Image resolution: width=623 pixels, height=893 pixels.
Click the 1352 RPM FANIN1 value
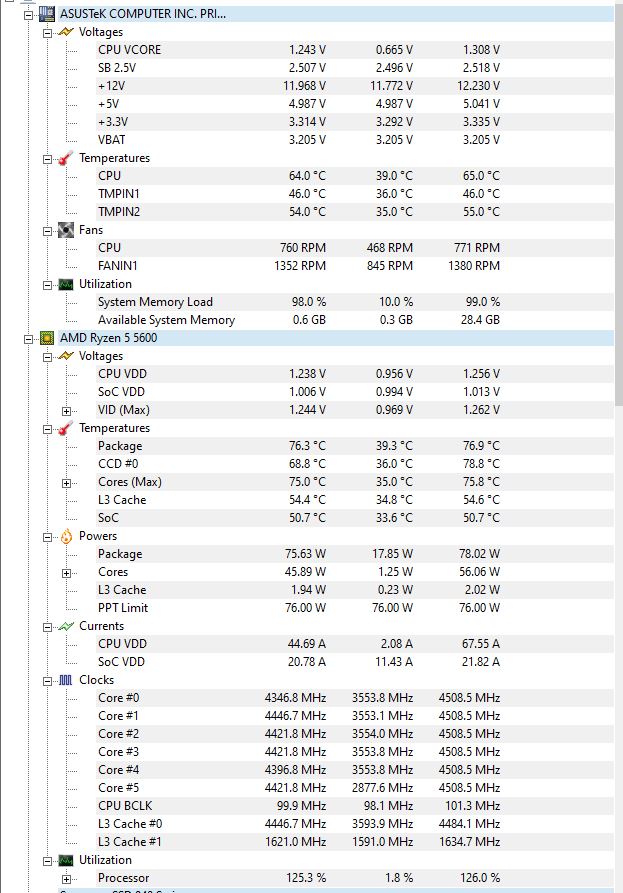[300, 265]
